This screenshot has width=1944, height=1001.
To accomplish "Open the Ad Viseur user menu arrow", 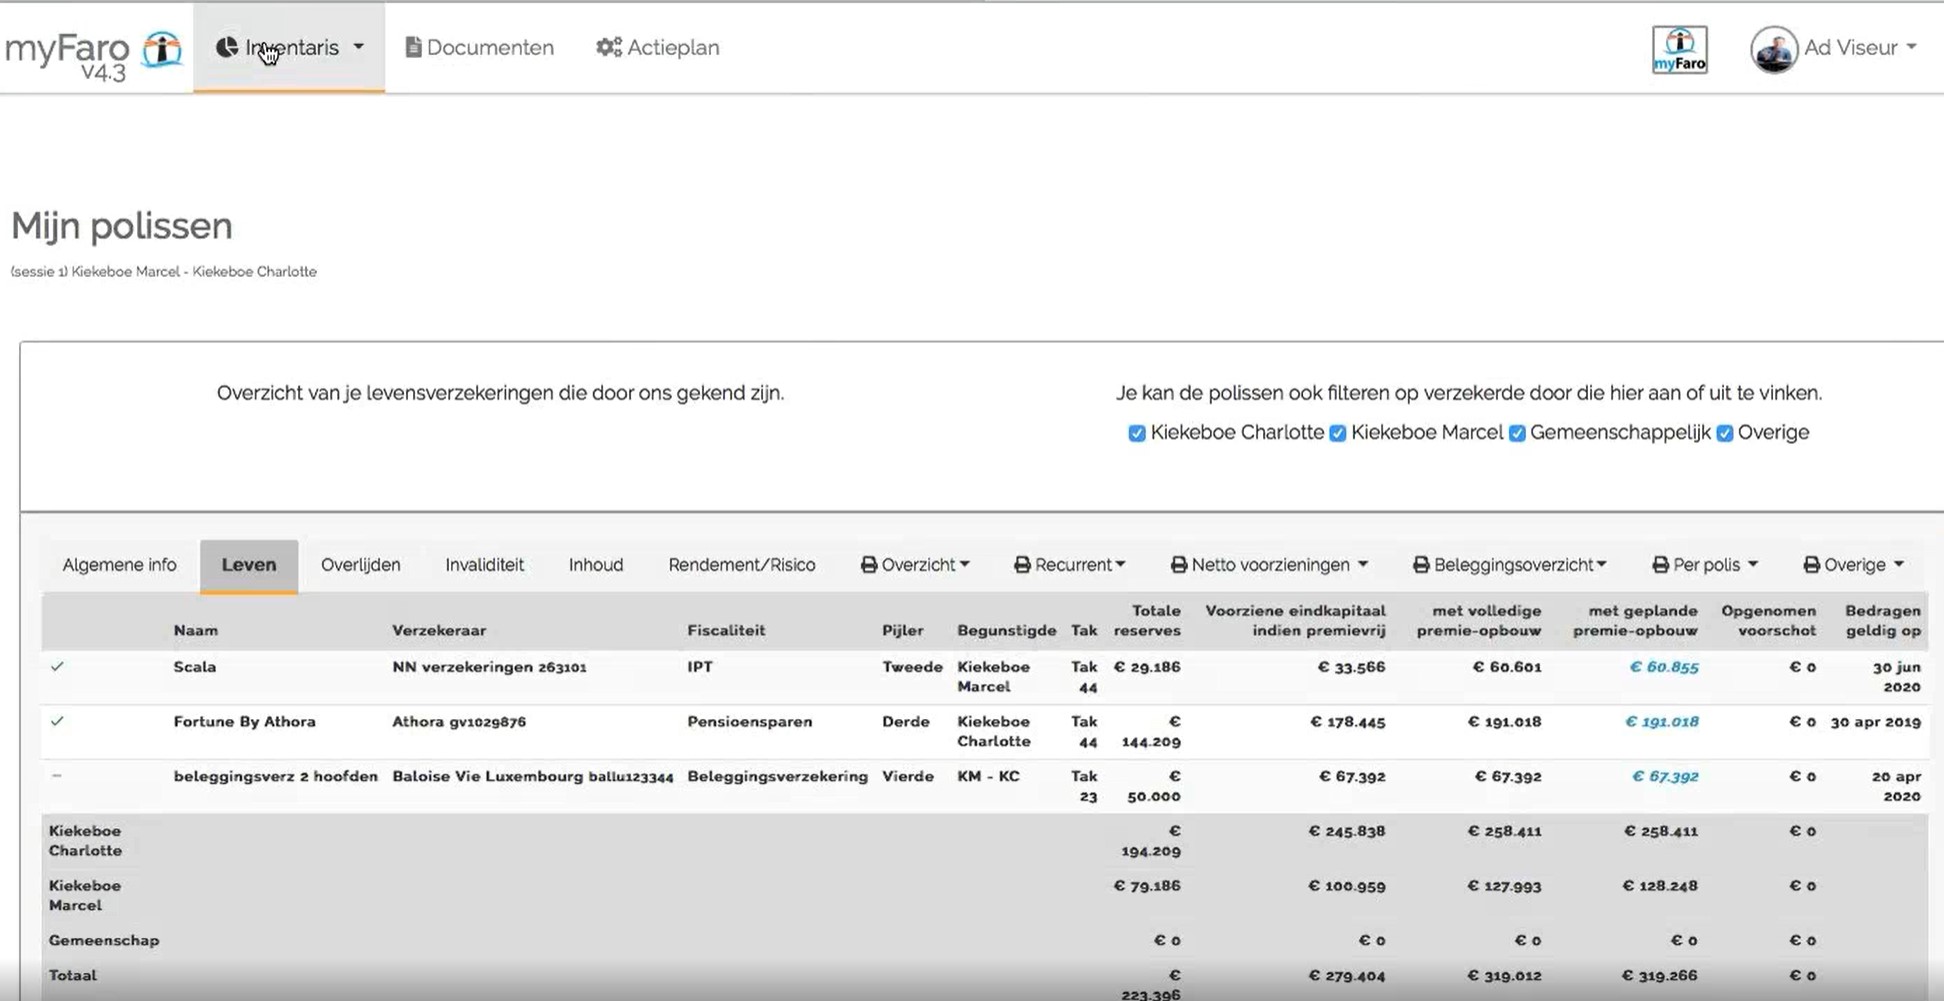I will [1911, 47].
